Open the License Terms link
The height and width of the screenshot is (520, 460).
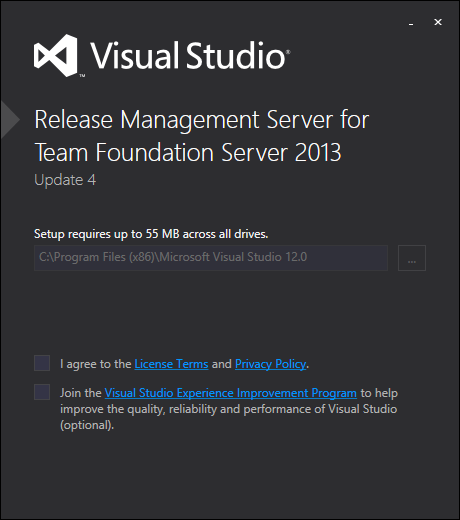click(171, 364)
